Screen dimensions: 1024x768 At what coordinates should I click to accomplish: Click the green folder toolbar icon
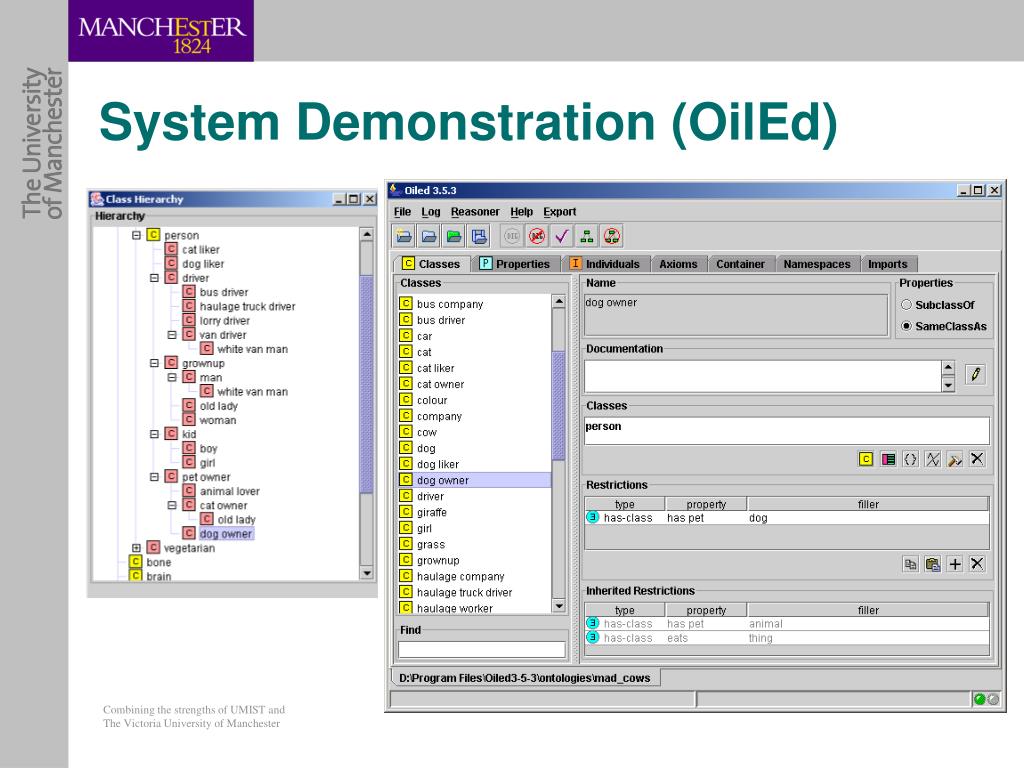(454, 236)
